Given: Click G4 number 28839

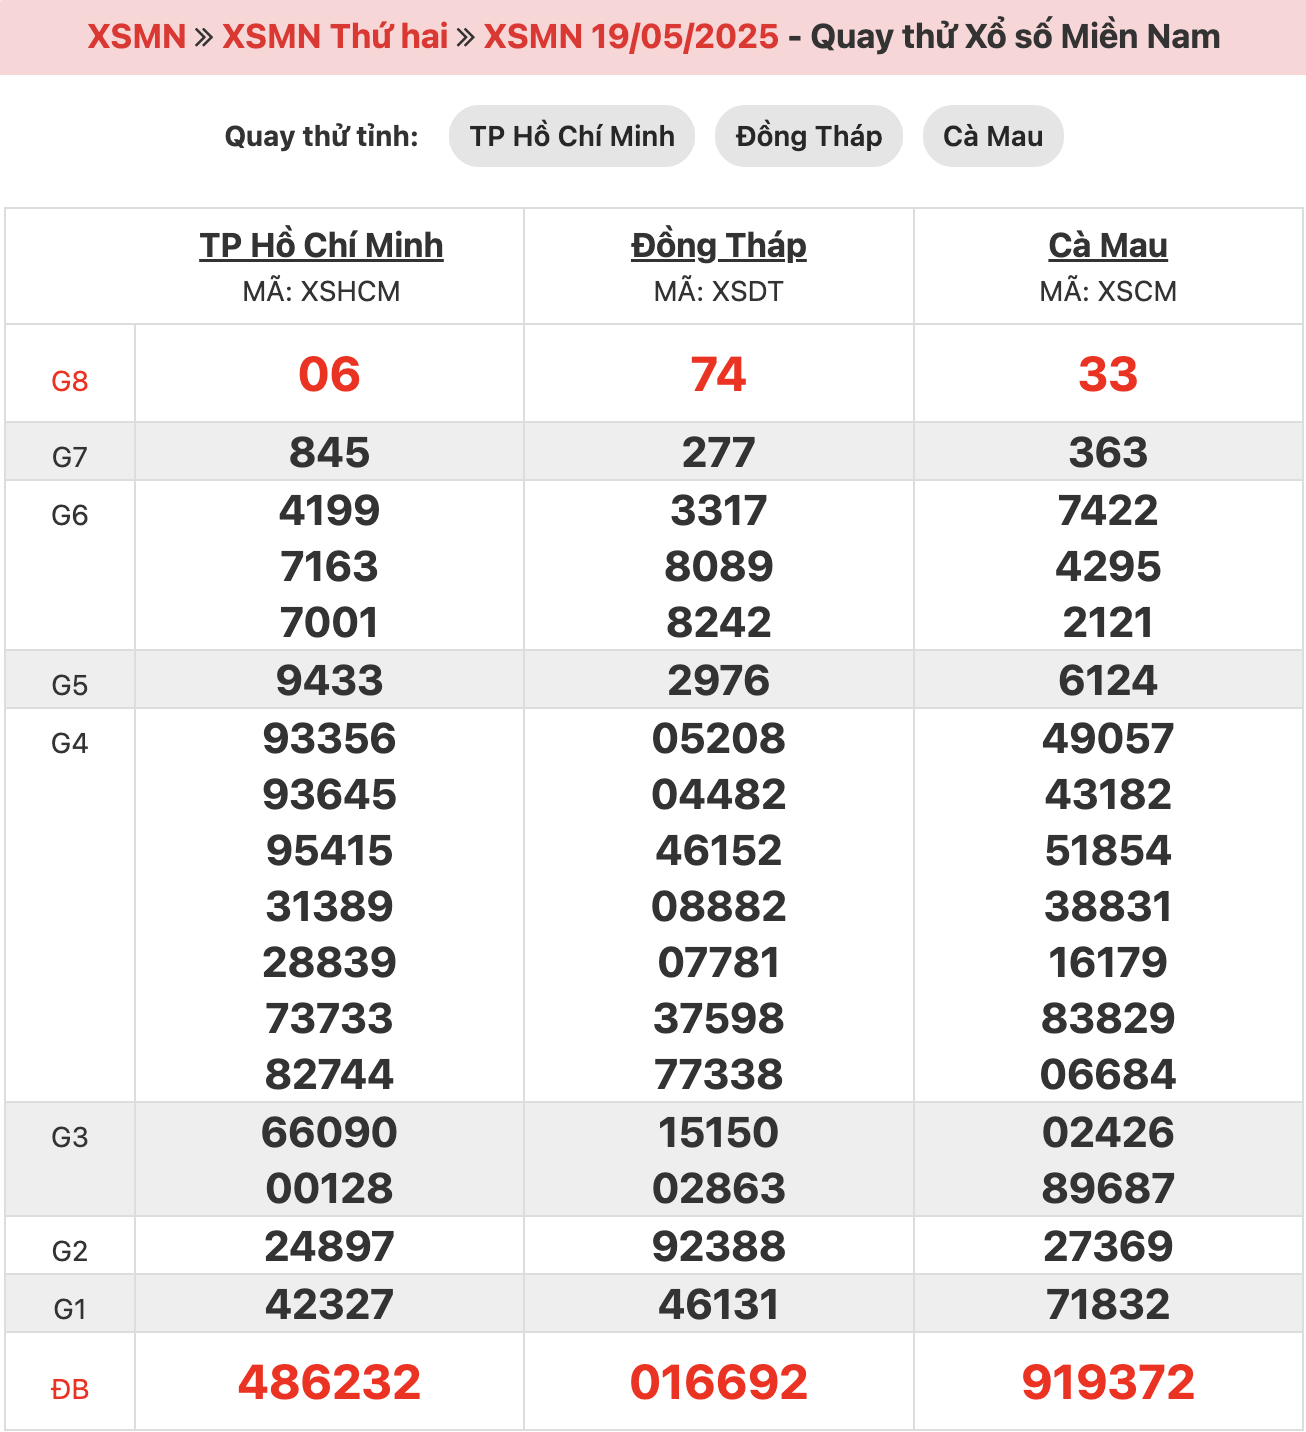Looking at the screenshot, I should point(329,963).
